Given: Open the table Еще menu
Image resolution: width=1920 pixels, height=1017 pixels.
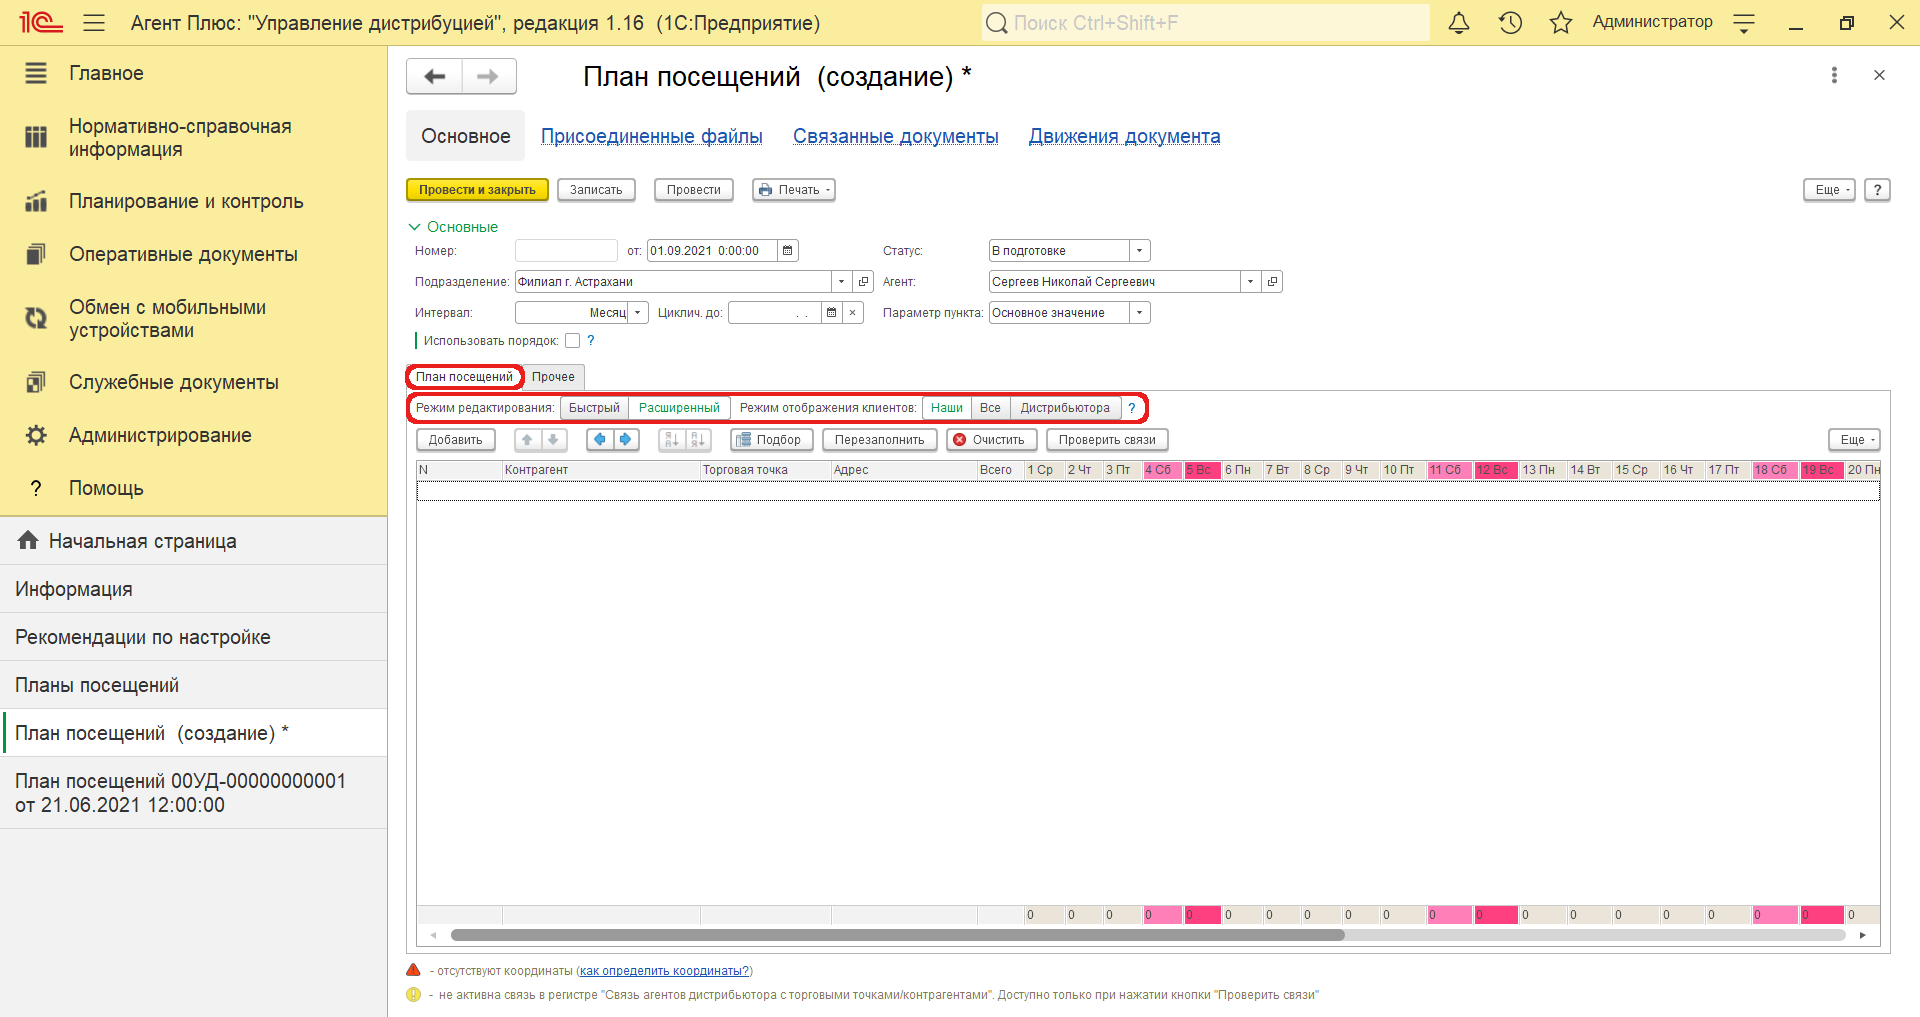Looking at the screenshot, I should tap(1854, 440).
